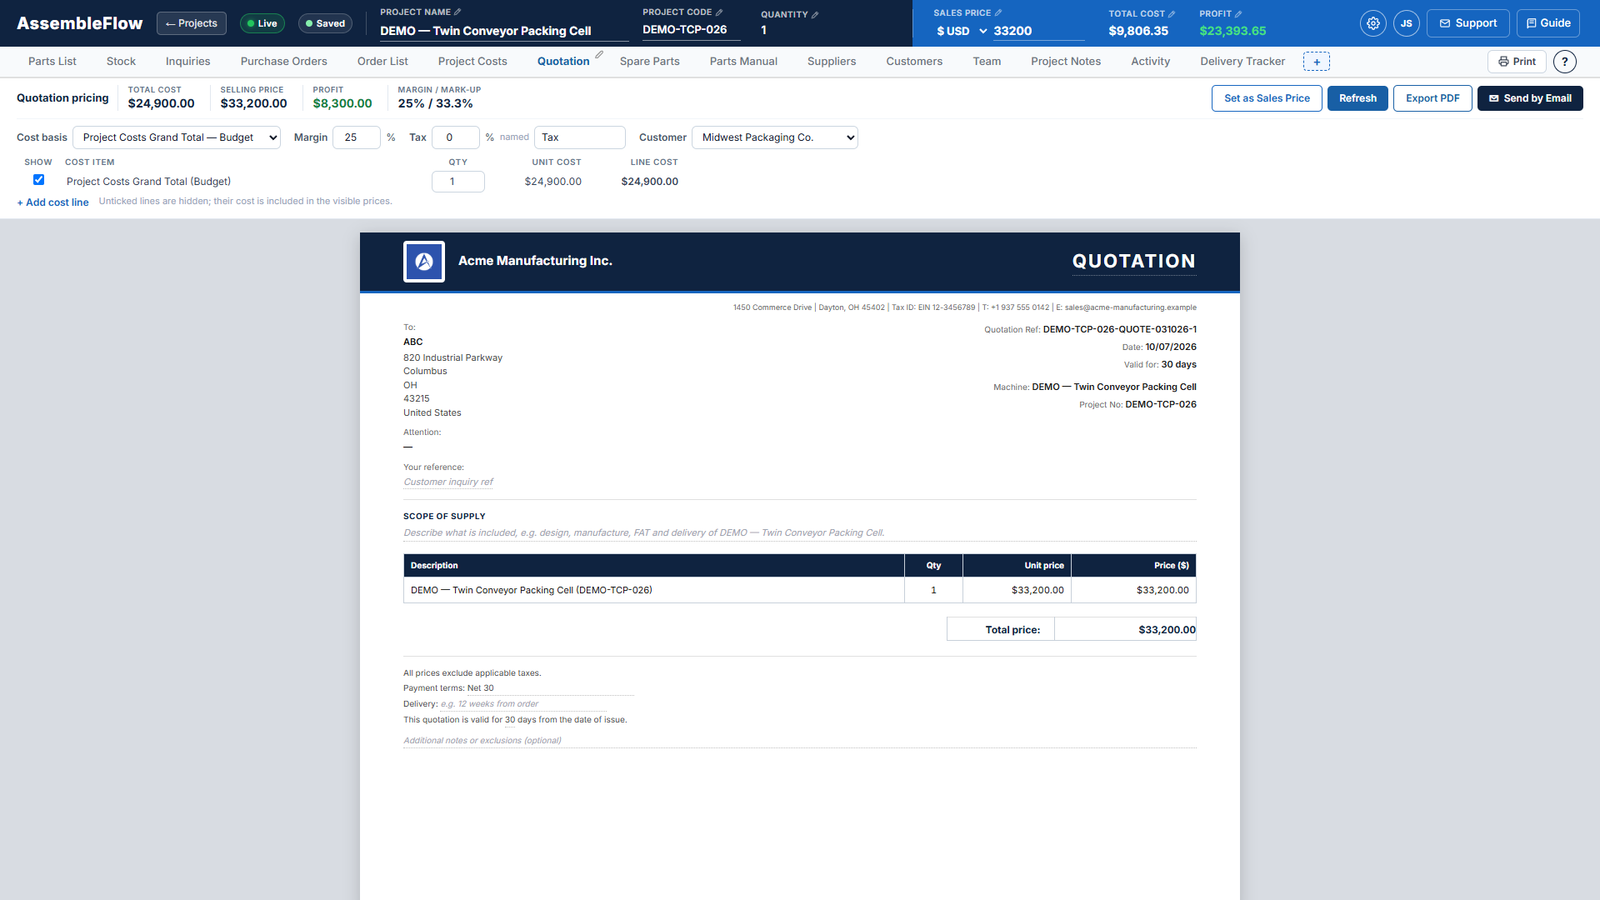Image resolution: width=1600 pixels, height=900 pixels.
Task: Open JS user avatar menu
Action: click(1406, 23)
